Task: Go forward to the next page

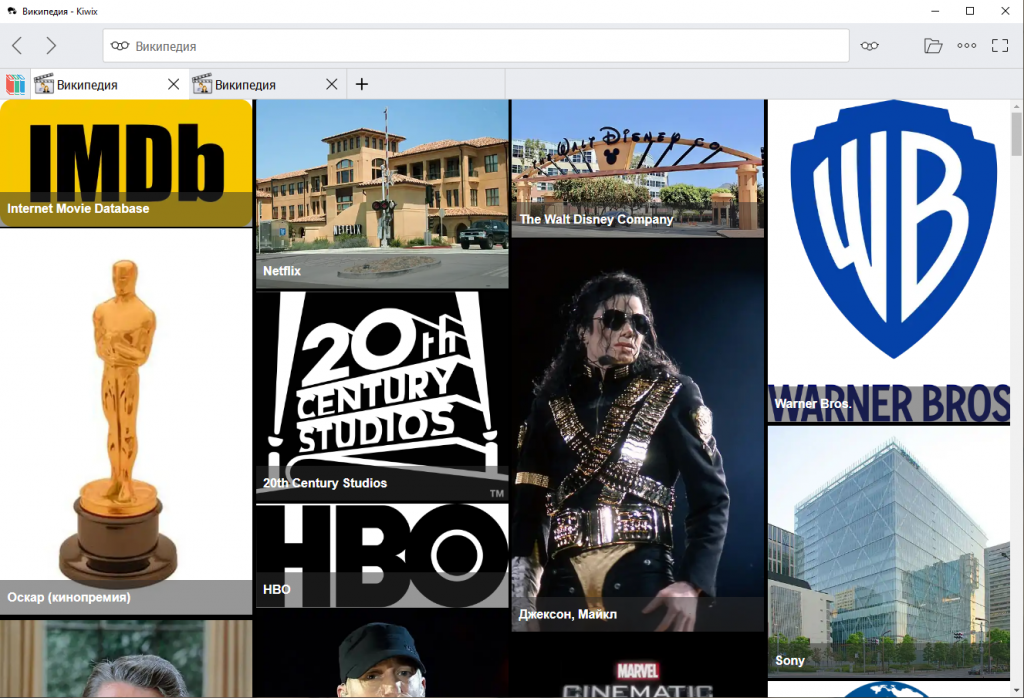Action: (51, 45)
